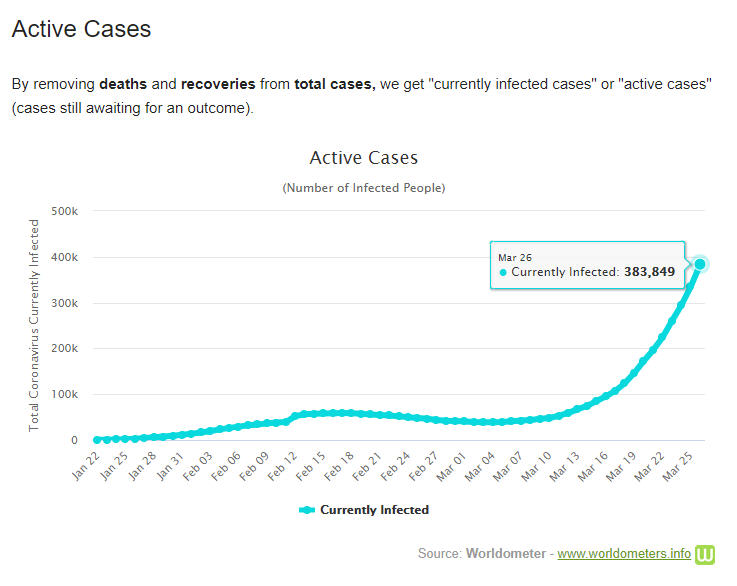Screen dimensions: 737x586
Task: Click the green Worldometer W logo
Action: (x=707, y=553)
